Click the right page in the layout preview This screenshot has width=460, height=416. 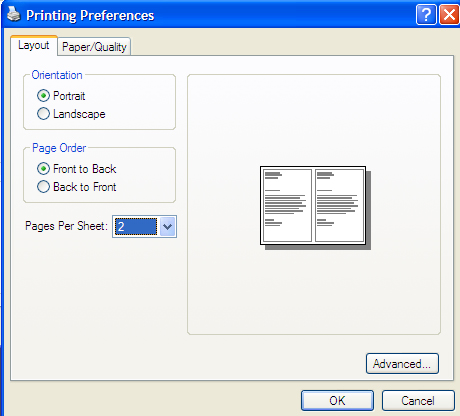(339, 205)
